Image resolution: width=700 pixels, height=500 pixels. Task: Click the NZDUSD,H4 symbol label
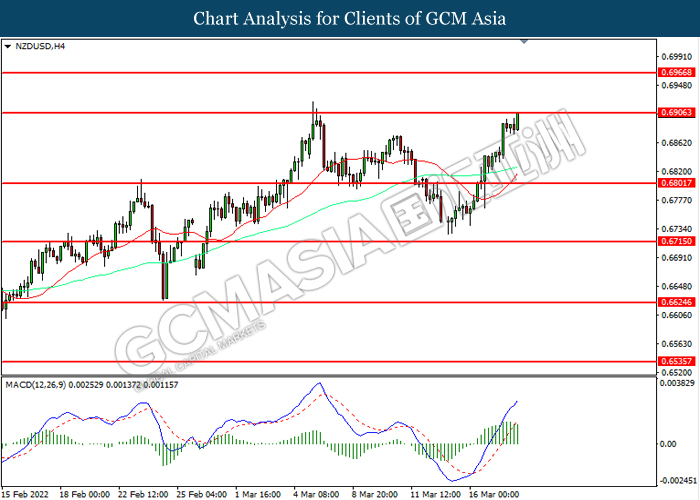pos(40,46)
